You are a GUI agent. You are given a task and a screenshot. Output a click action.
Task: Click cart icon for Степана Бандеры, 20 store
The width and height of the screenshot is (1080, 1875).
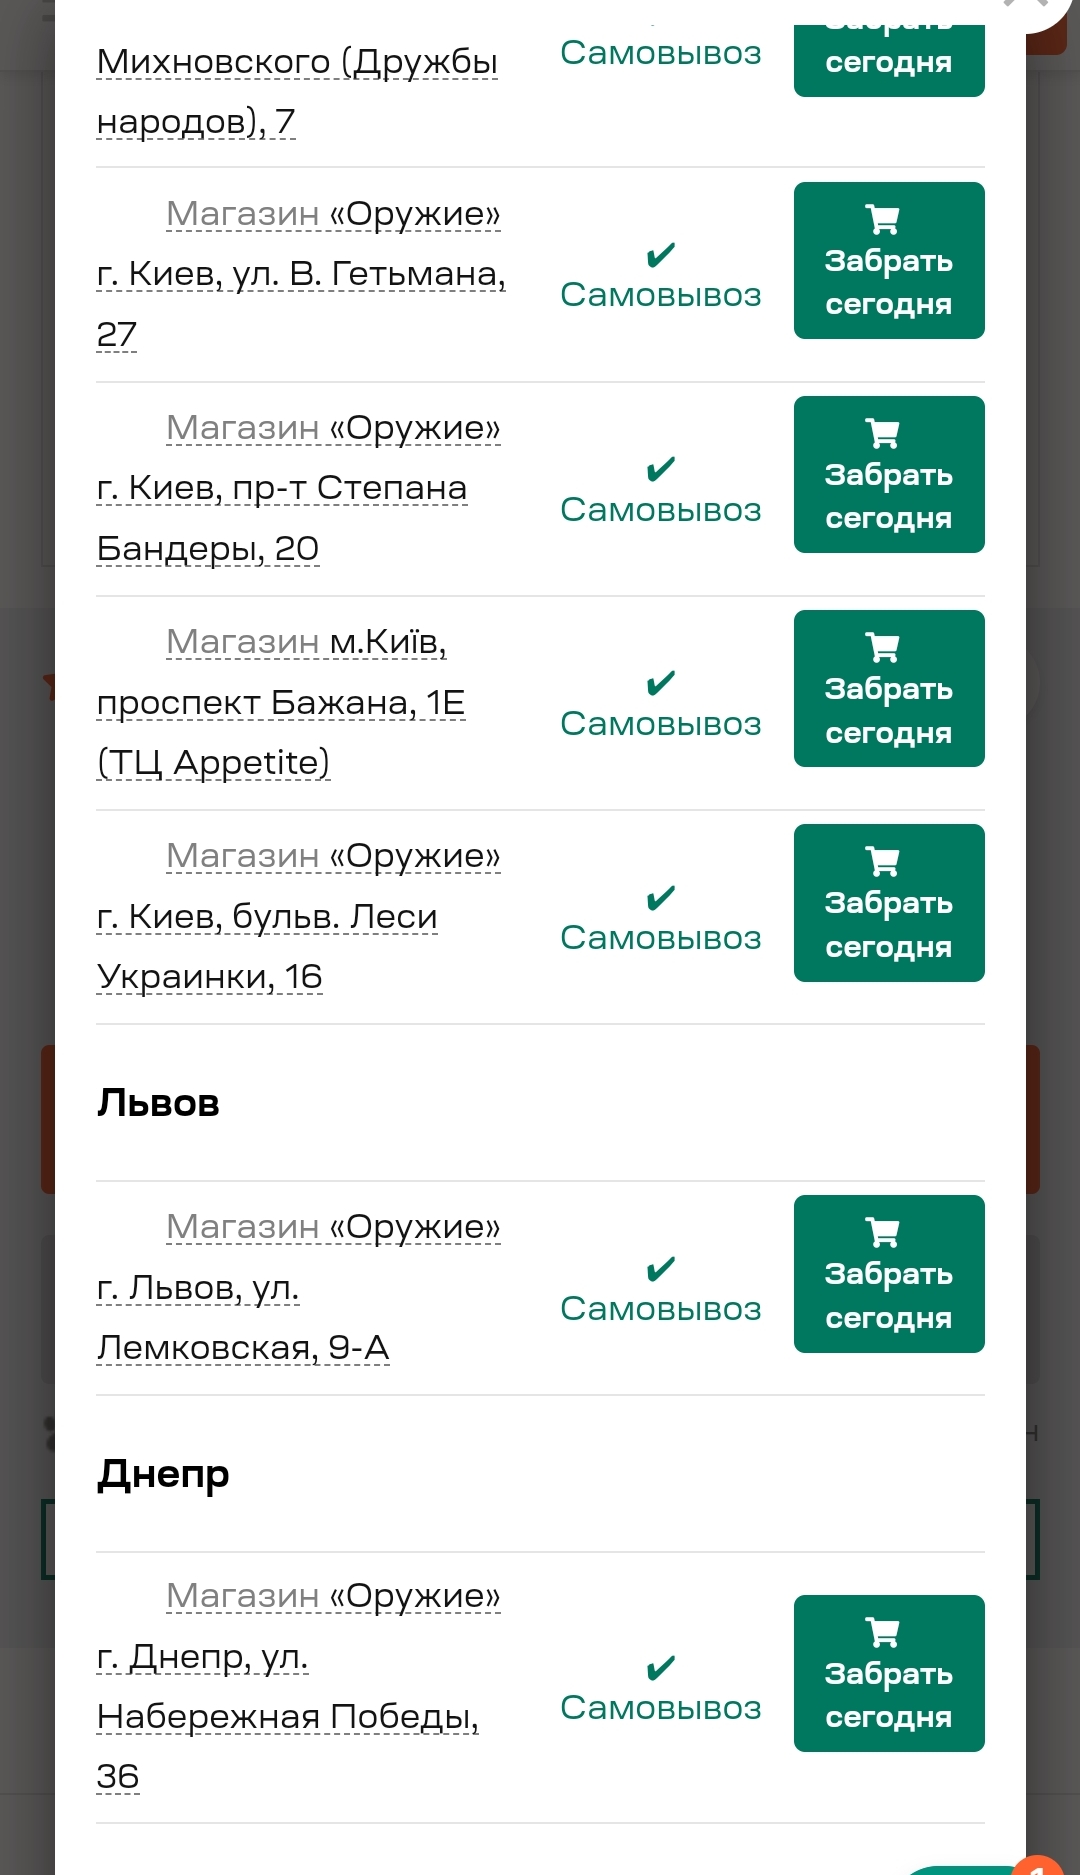(x=882, y=433)
